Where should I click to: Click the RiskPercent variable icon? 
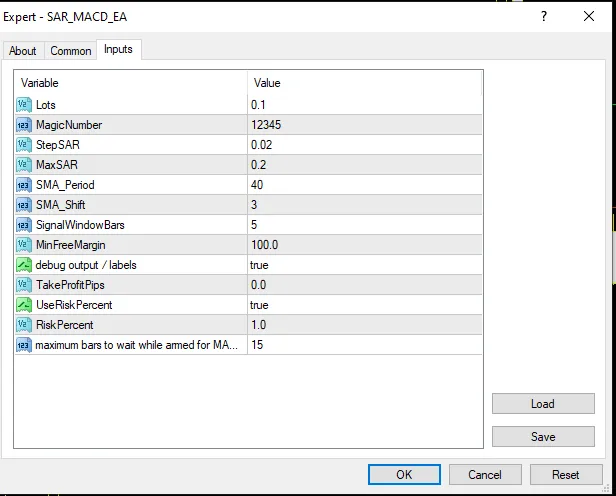coord(24,325)
